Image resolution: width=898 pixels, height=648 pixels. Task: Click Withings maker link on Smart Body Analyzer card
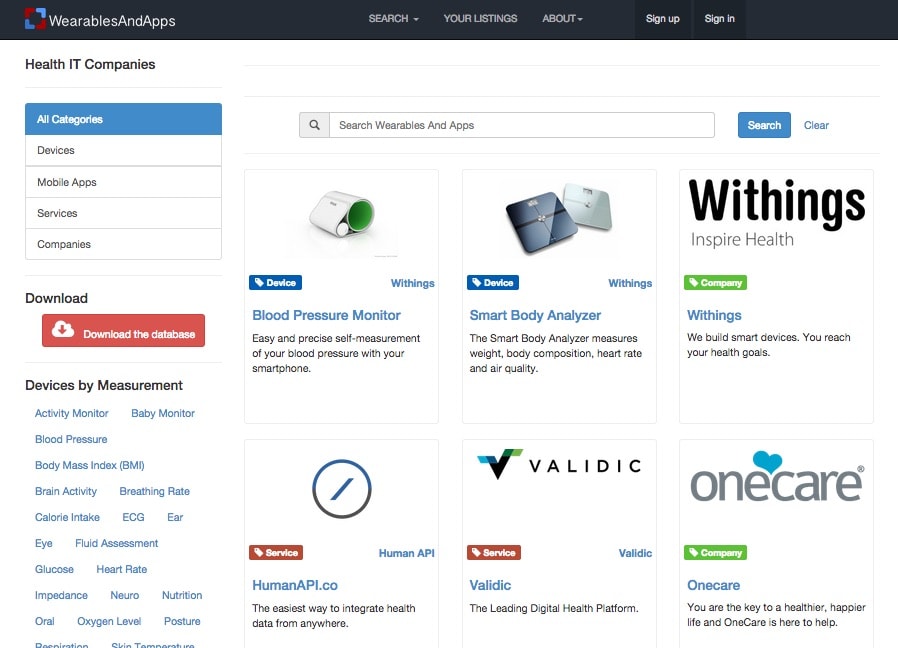click(x=630, y=283)
